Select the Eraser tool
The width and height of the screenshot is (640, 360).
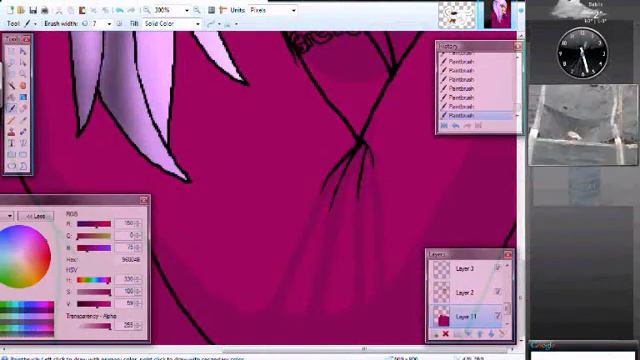click(x=23, y=109)
